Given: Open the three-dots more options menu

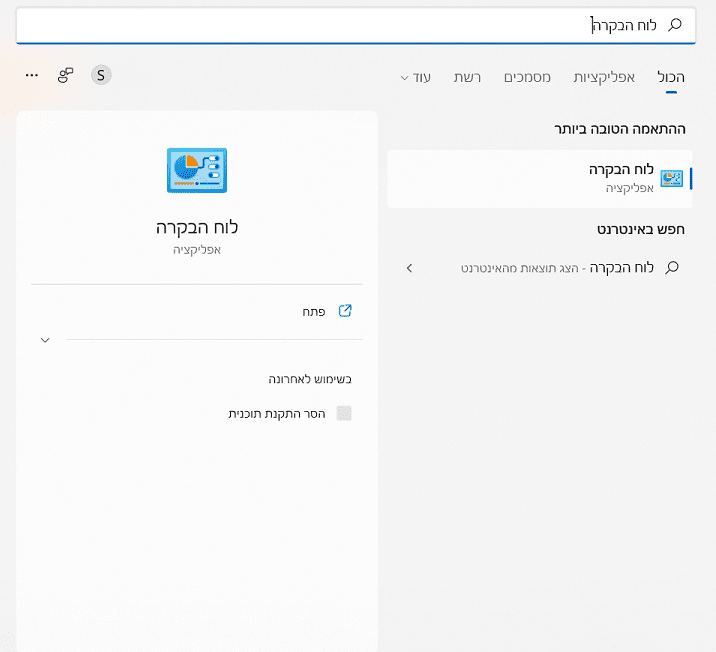Looking at the screenshot, I should click(32, 75).
